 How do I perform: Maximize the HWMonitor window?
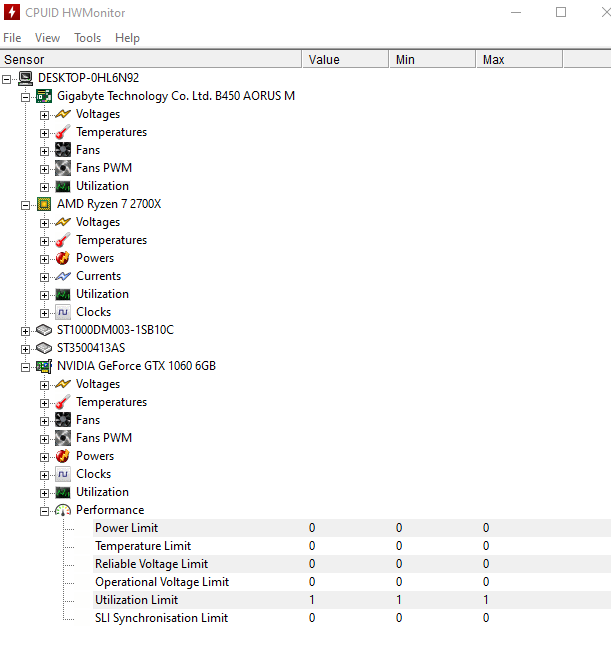[561, 12]
